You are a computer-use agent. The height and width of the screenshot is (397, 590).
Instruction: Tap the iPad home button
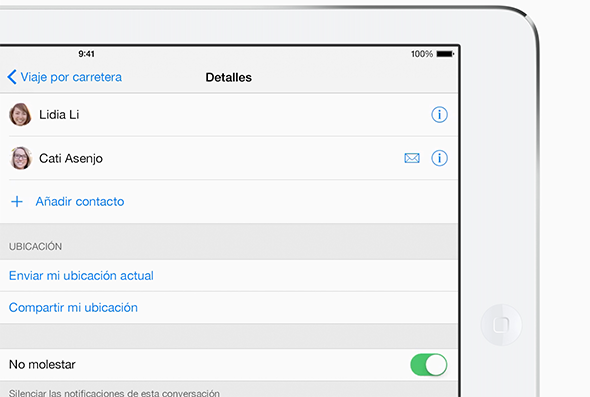(501, 325)
